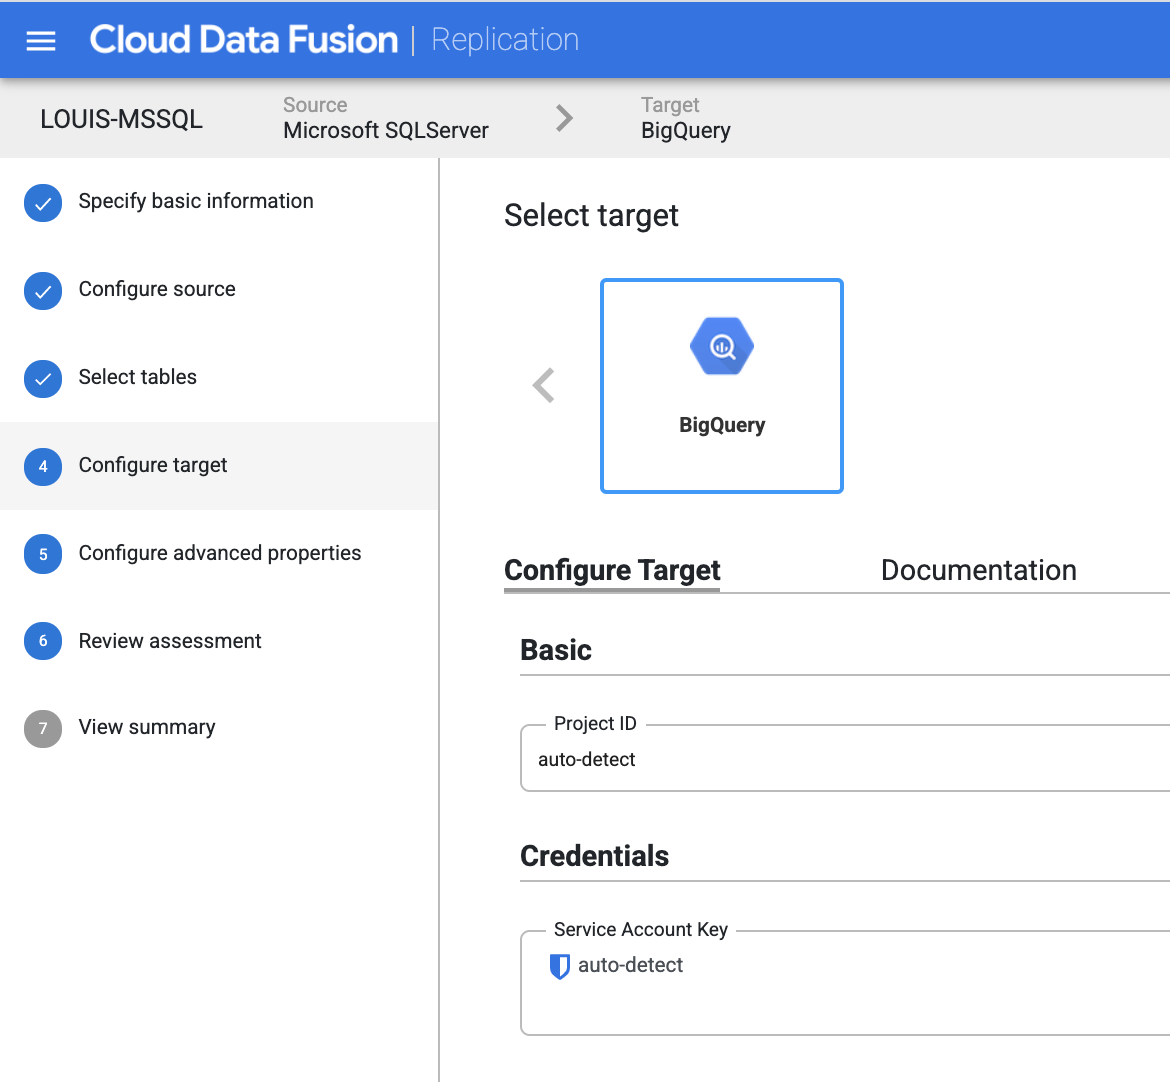This screenshot has height=1082, width=1170.
Task: Click the step 5 number badge
Action: [x=43, y=554]
